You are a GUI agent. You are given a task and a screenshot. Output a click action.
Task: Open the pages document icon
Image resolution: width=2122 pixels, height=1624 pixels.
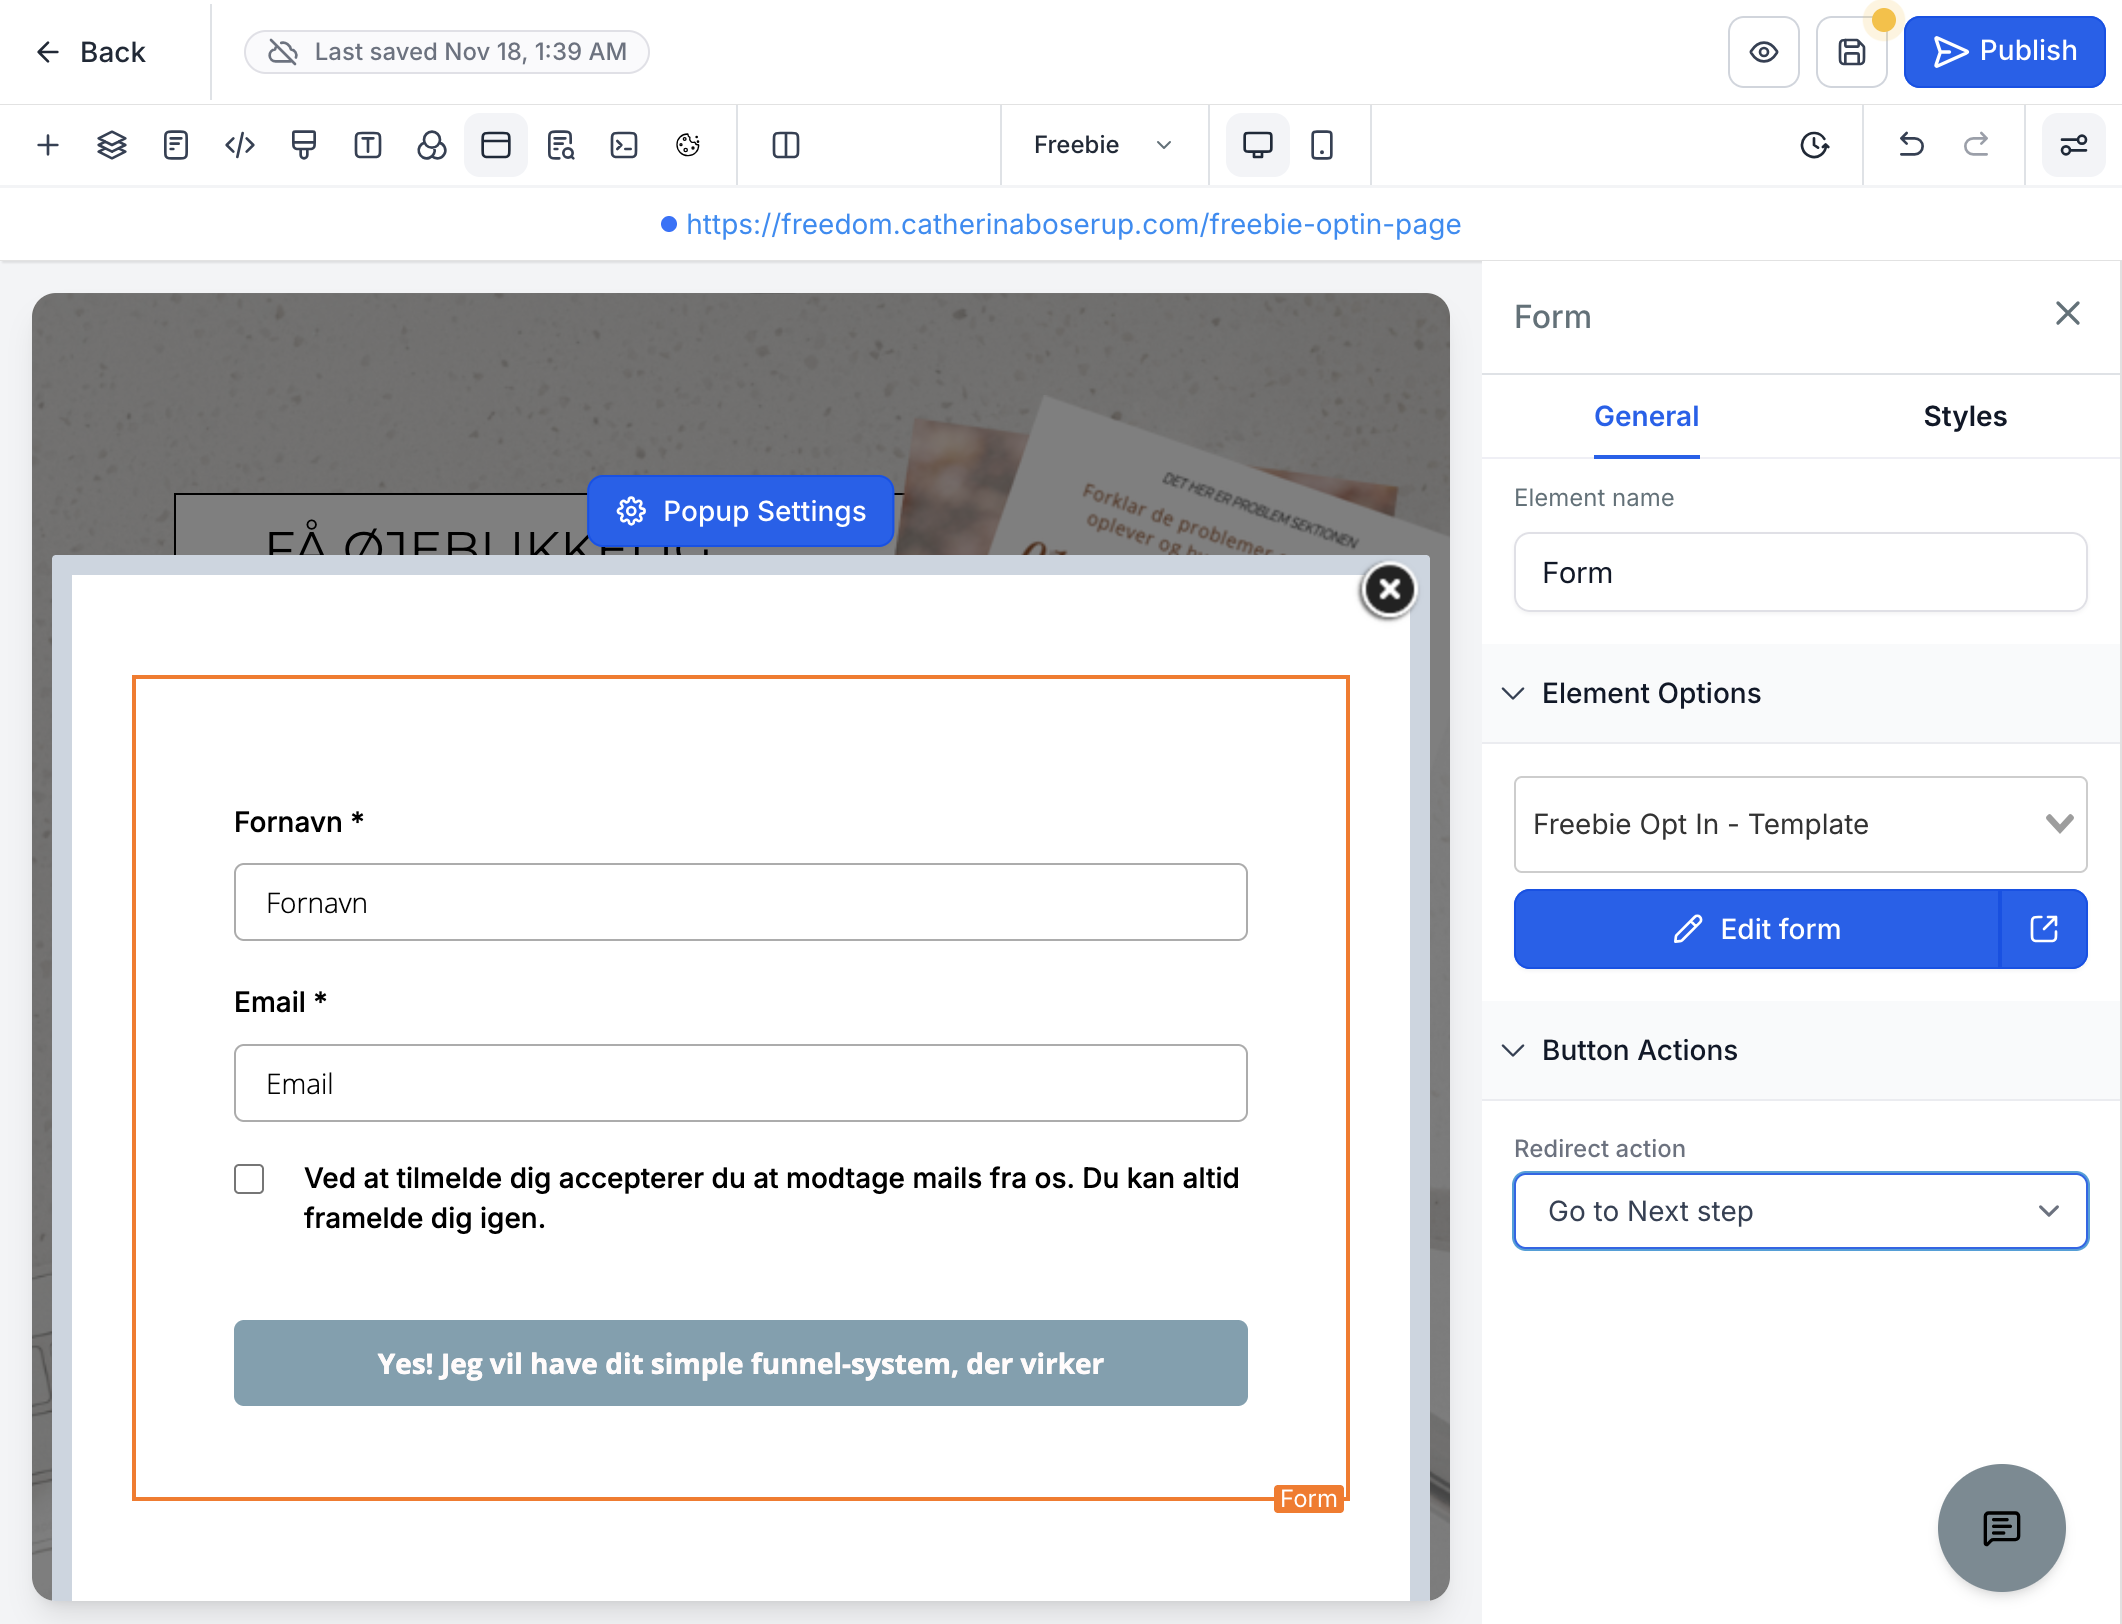pos(176,145)
